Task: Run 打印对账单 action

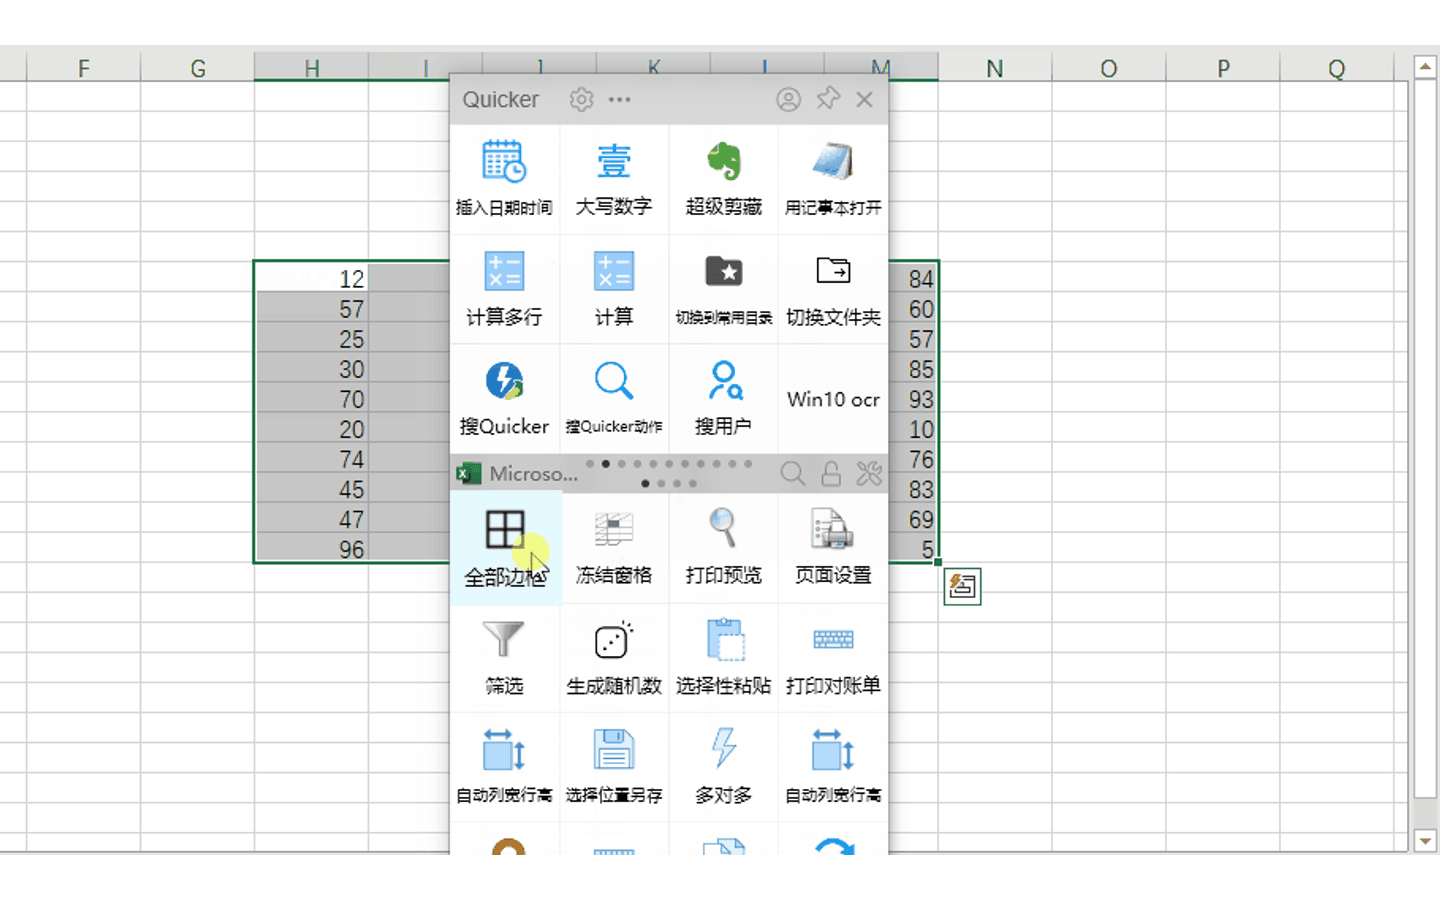Action: 833,658
